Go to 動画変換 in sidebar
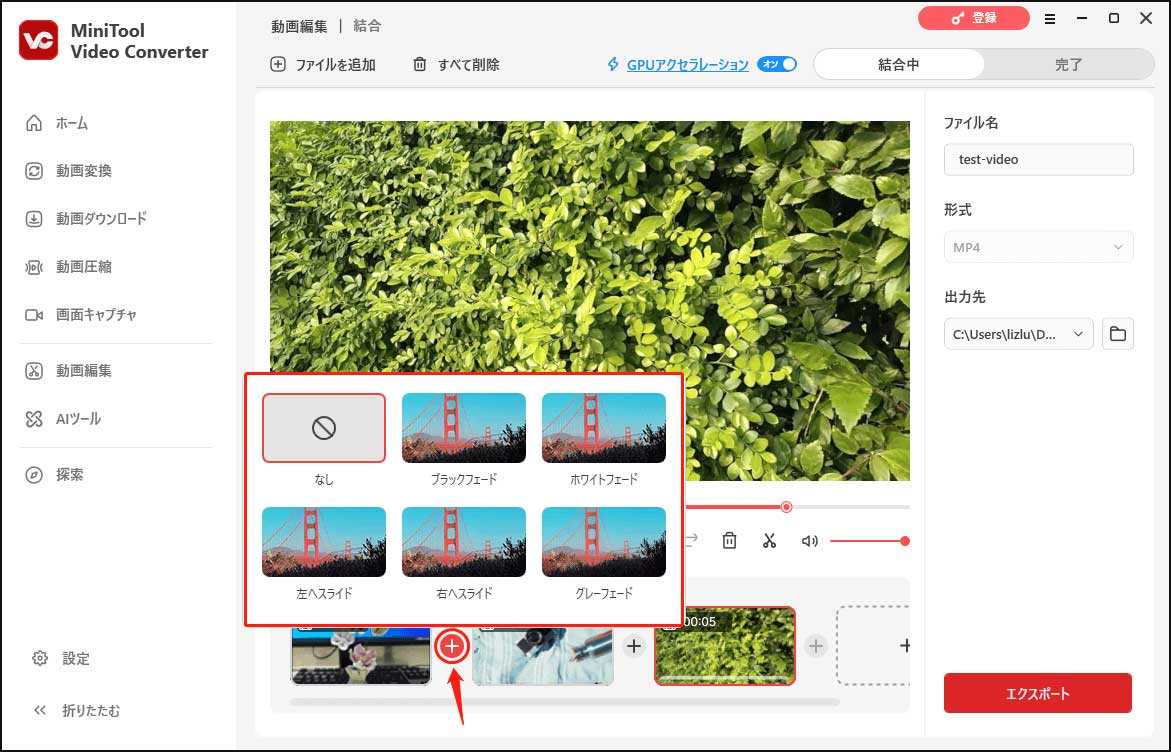Screen dimensions: 1171x752 coord(69,171)
